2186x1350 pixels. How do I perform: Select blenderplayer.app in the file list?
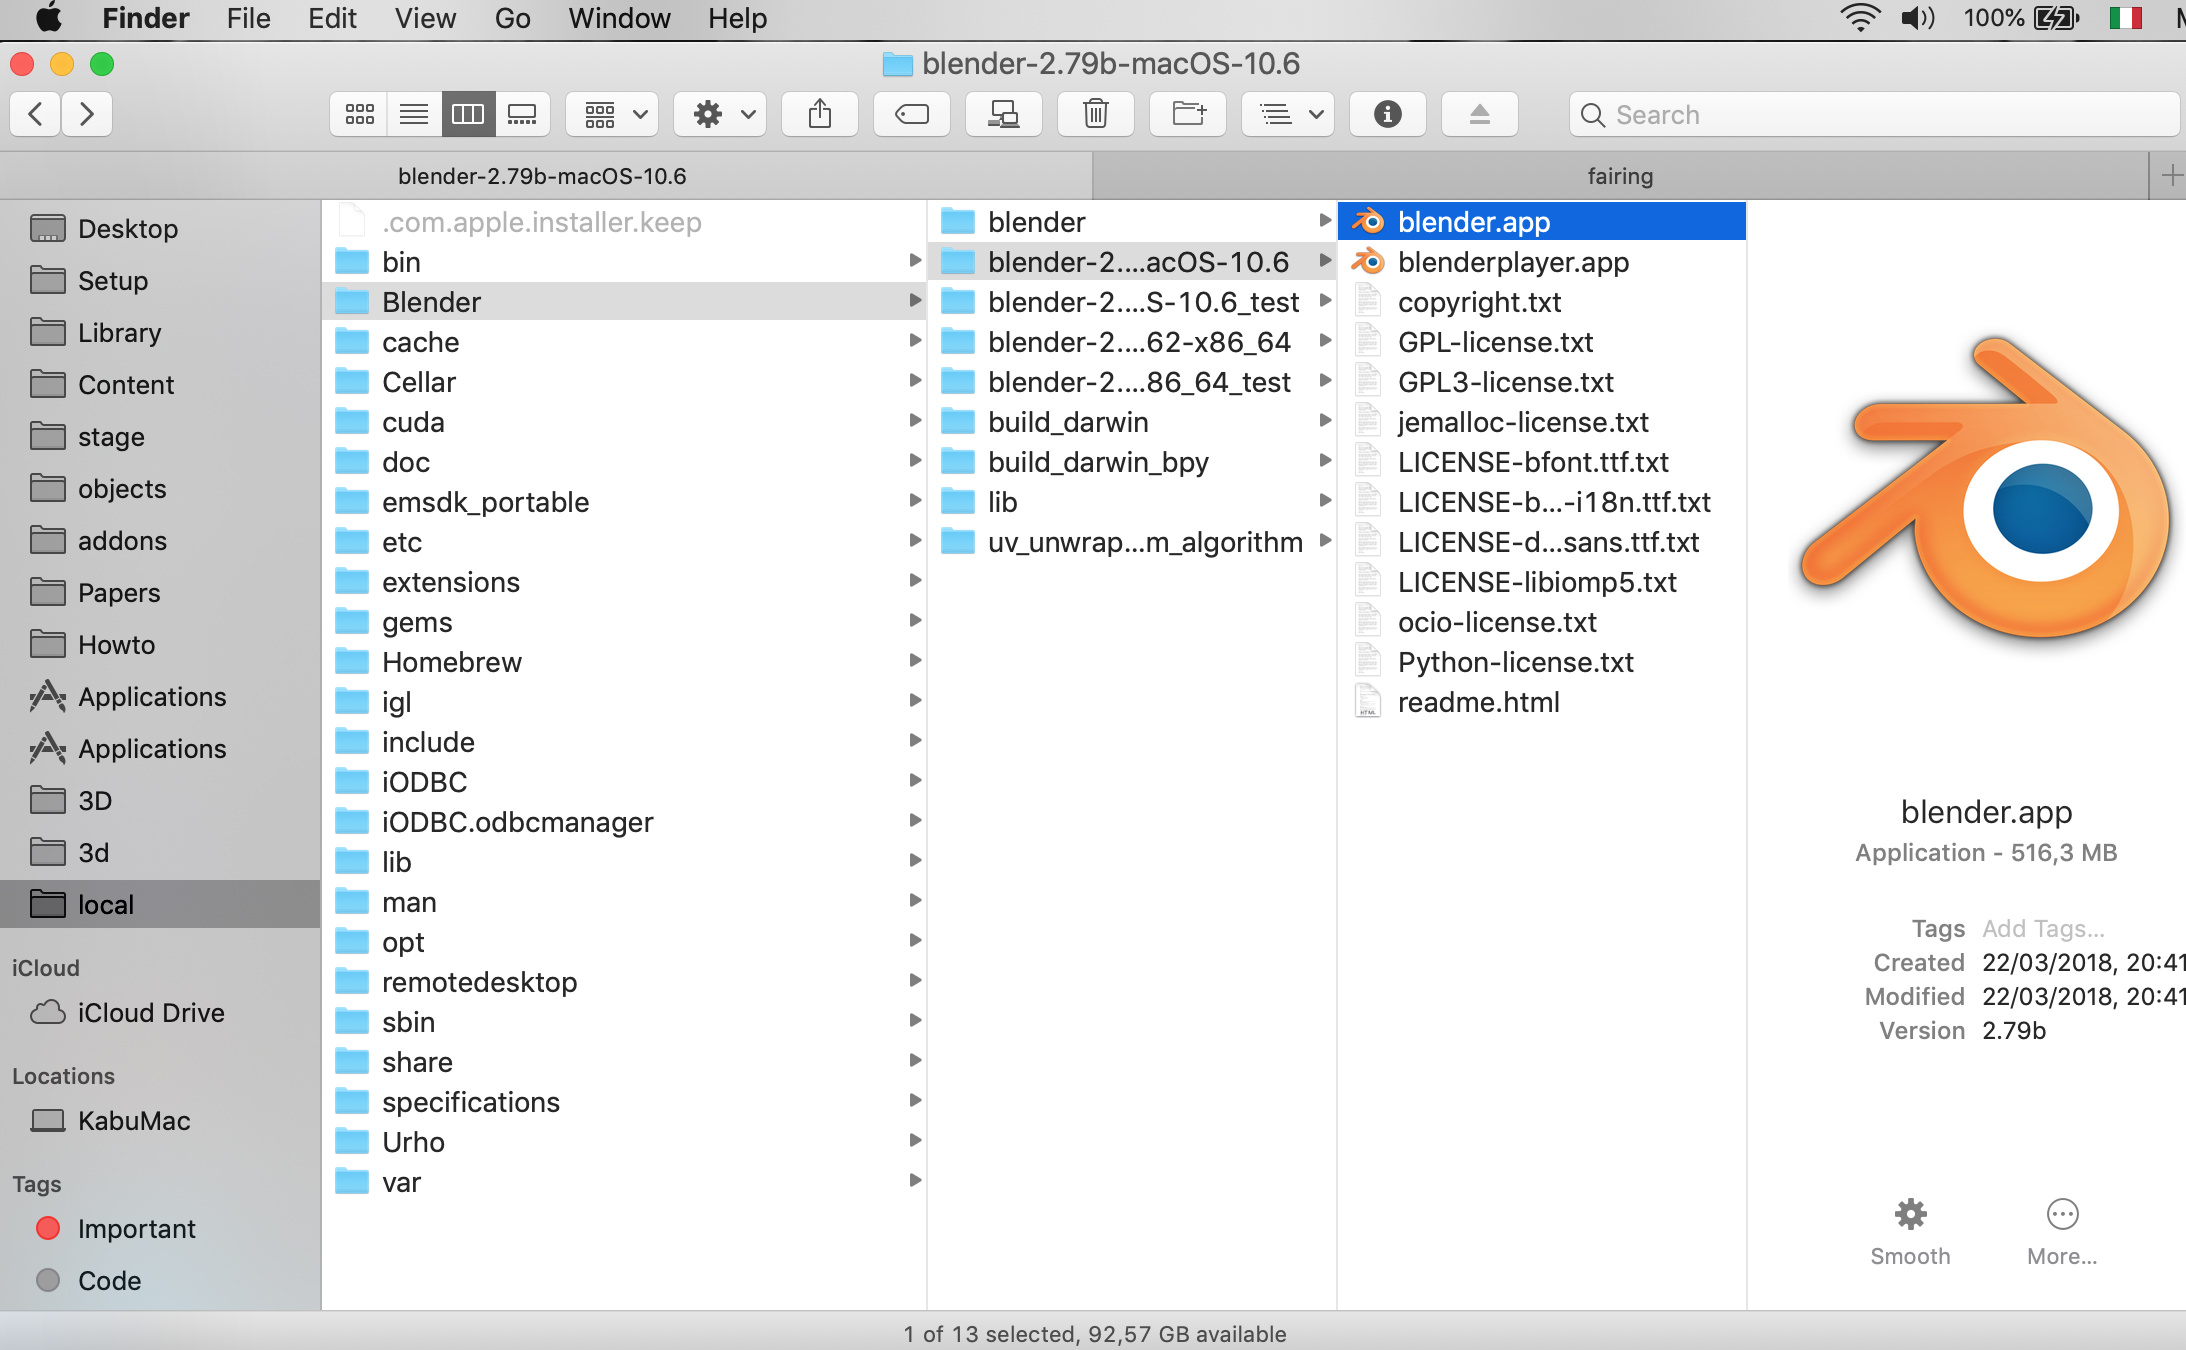click(1512, 261)
